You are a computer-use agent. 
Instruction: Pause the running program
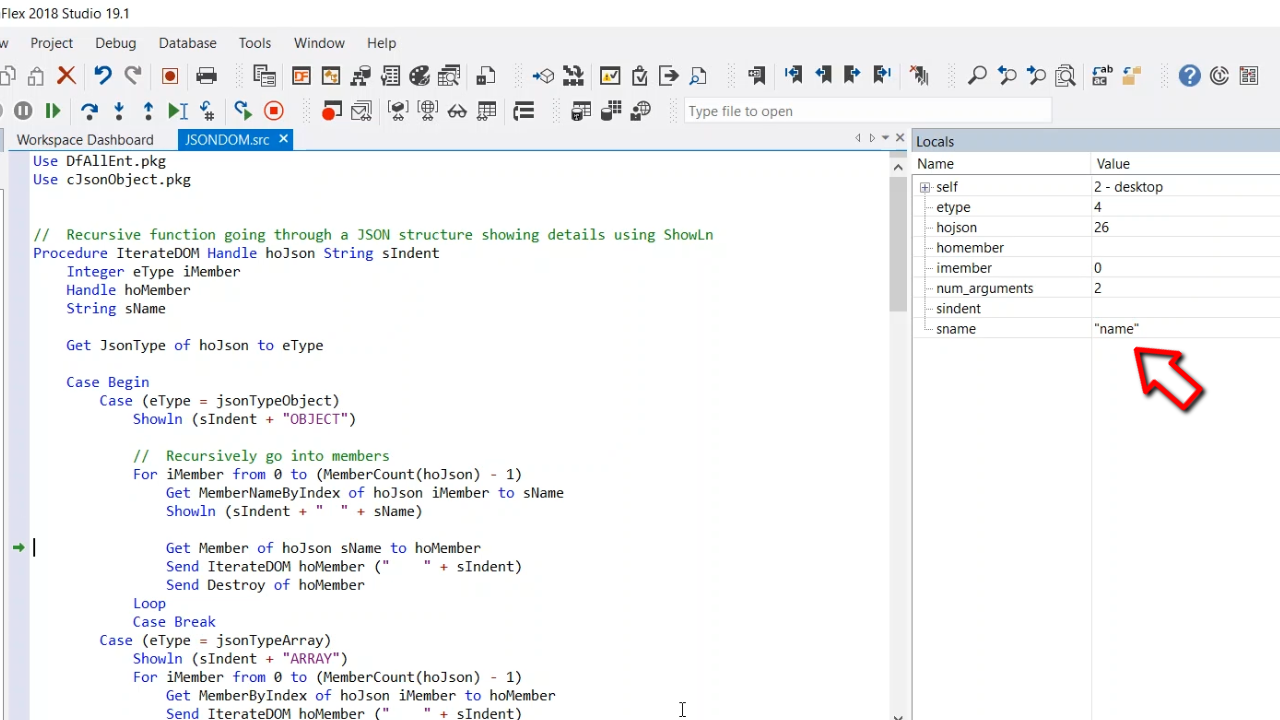click(x=23, y=111)
